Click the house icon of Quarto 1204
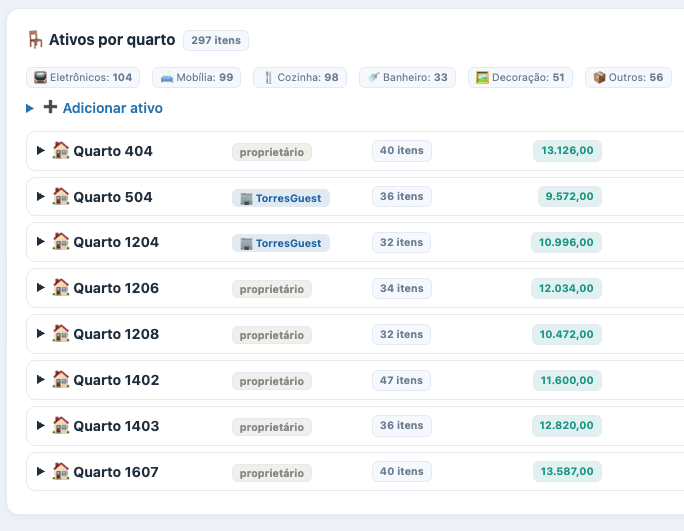The height and width of the screenshot is (531, 684). pos(61,241)
